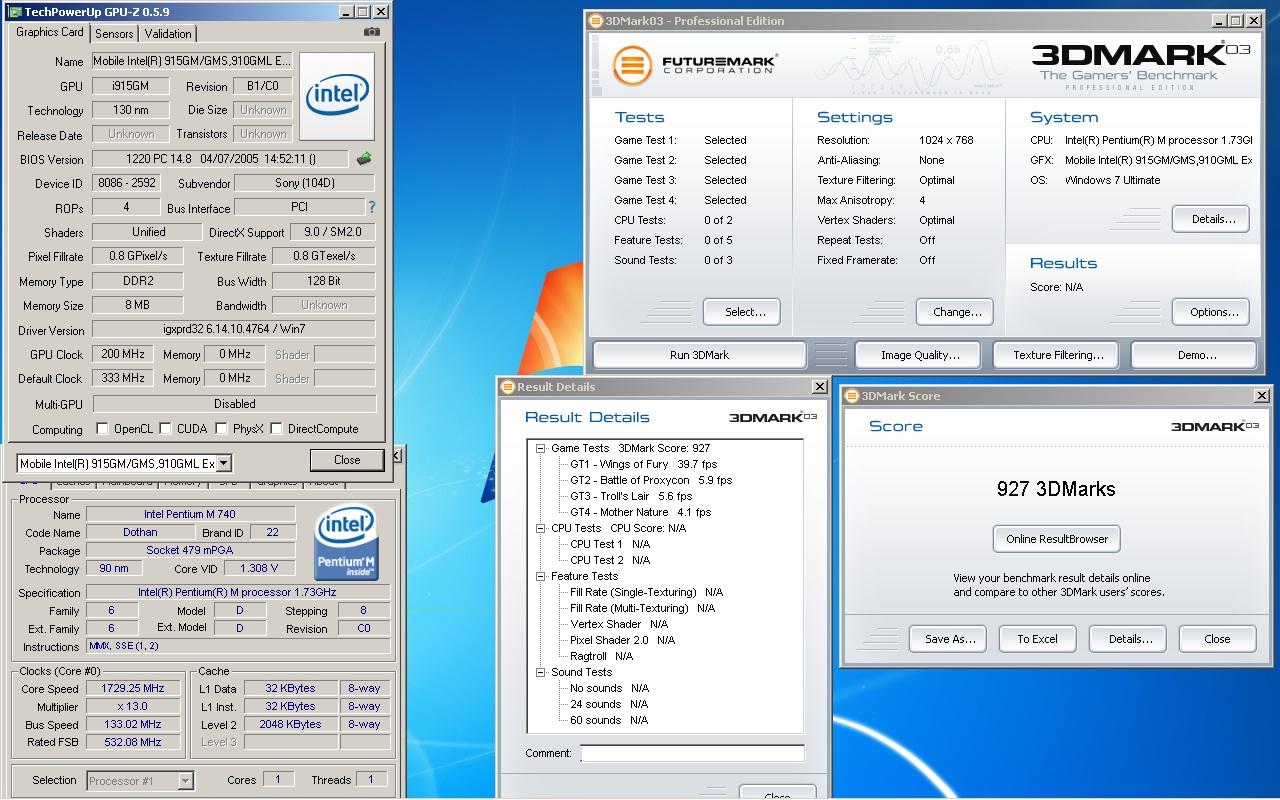Click the BIOS save chip icon in GPU-Z

[364, 159]
